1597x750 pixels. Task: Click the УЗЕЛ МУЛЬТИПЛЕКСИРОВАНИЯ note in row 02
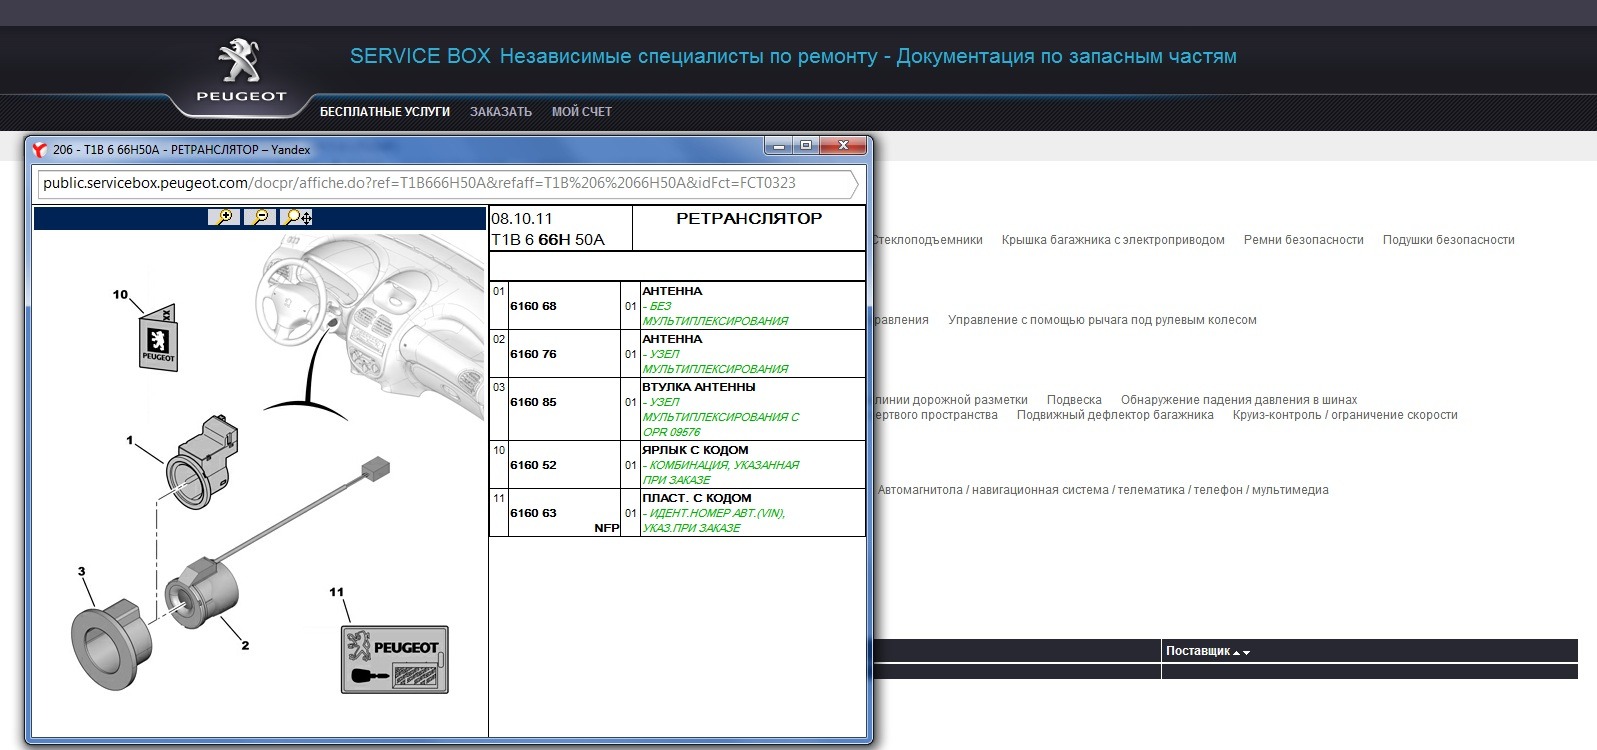[x=716, y=362]
